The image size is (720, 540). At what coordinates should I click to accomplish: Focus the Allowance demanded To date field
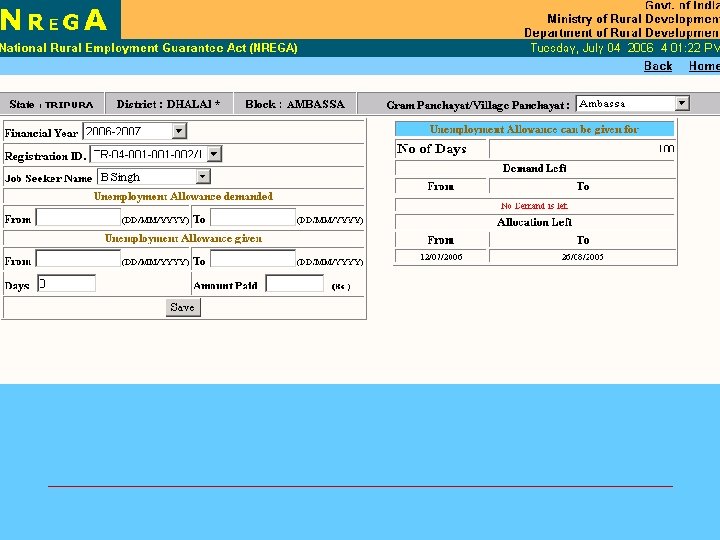(x=253, y=217)
